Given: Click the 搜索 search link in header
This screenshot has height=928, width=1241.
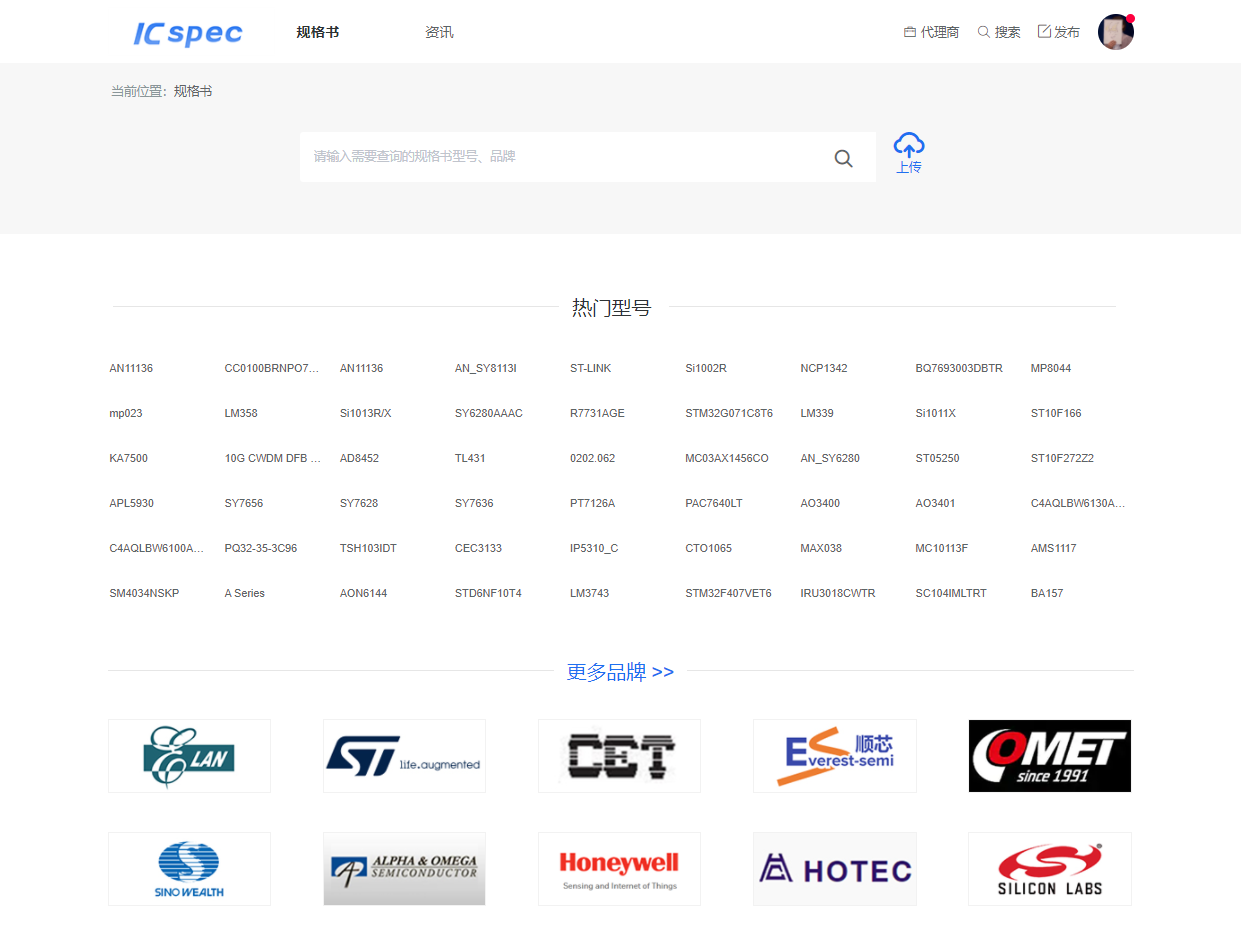Looking at the screenshot, I should click(x=999, y=32).
